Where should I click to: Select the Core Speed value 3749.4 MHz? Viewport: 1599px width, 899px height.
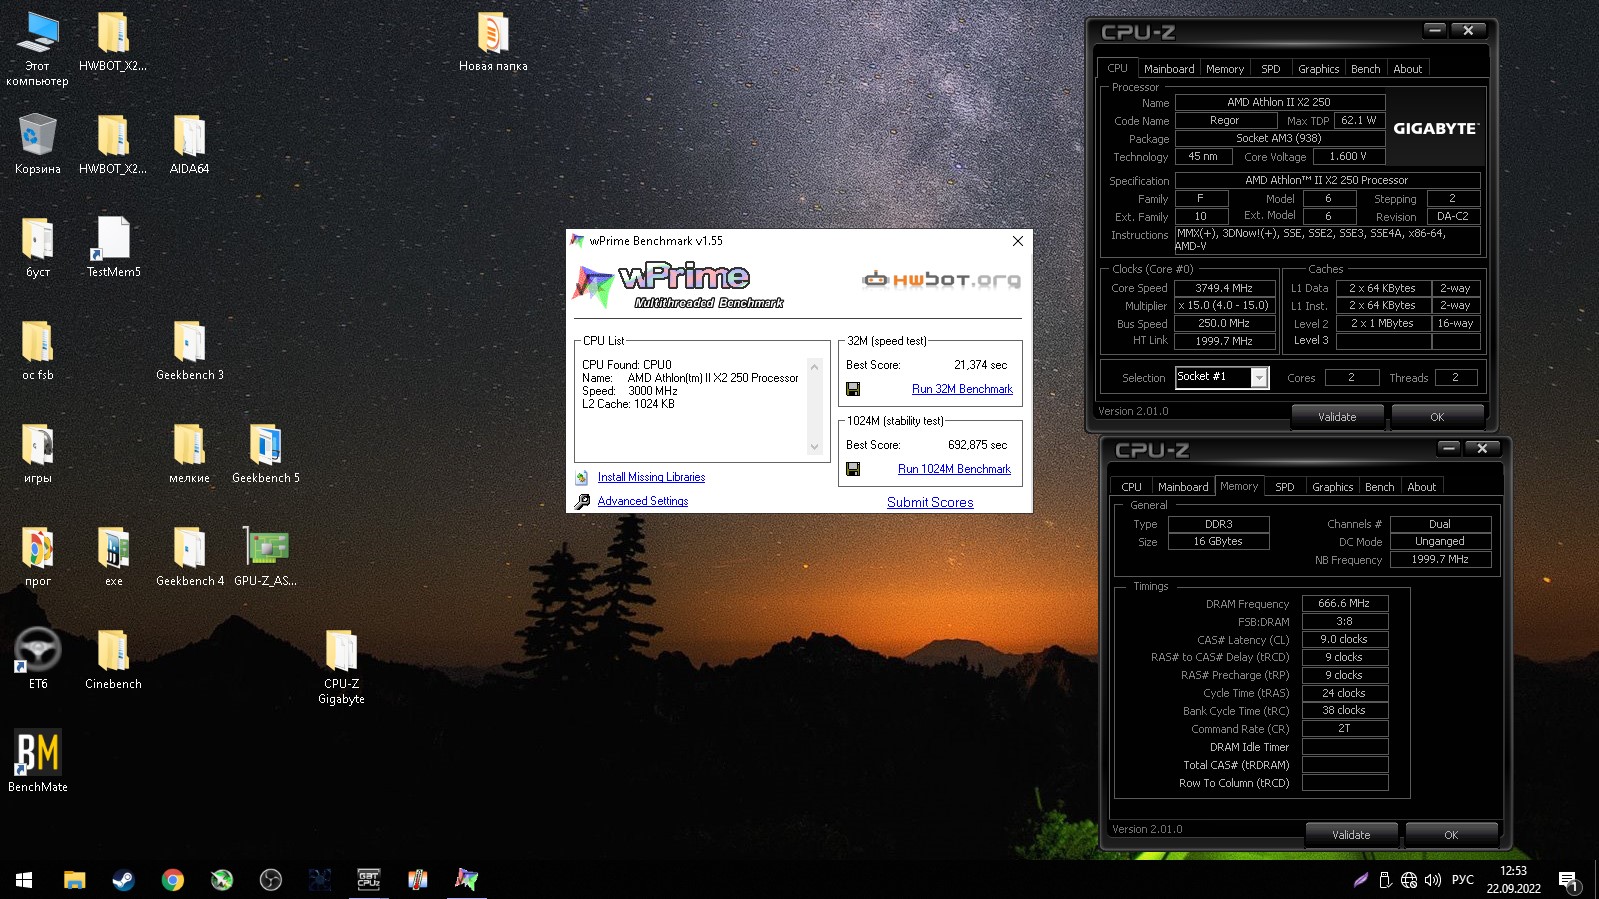pyautogui.click(x=1224, y=288)
